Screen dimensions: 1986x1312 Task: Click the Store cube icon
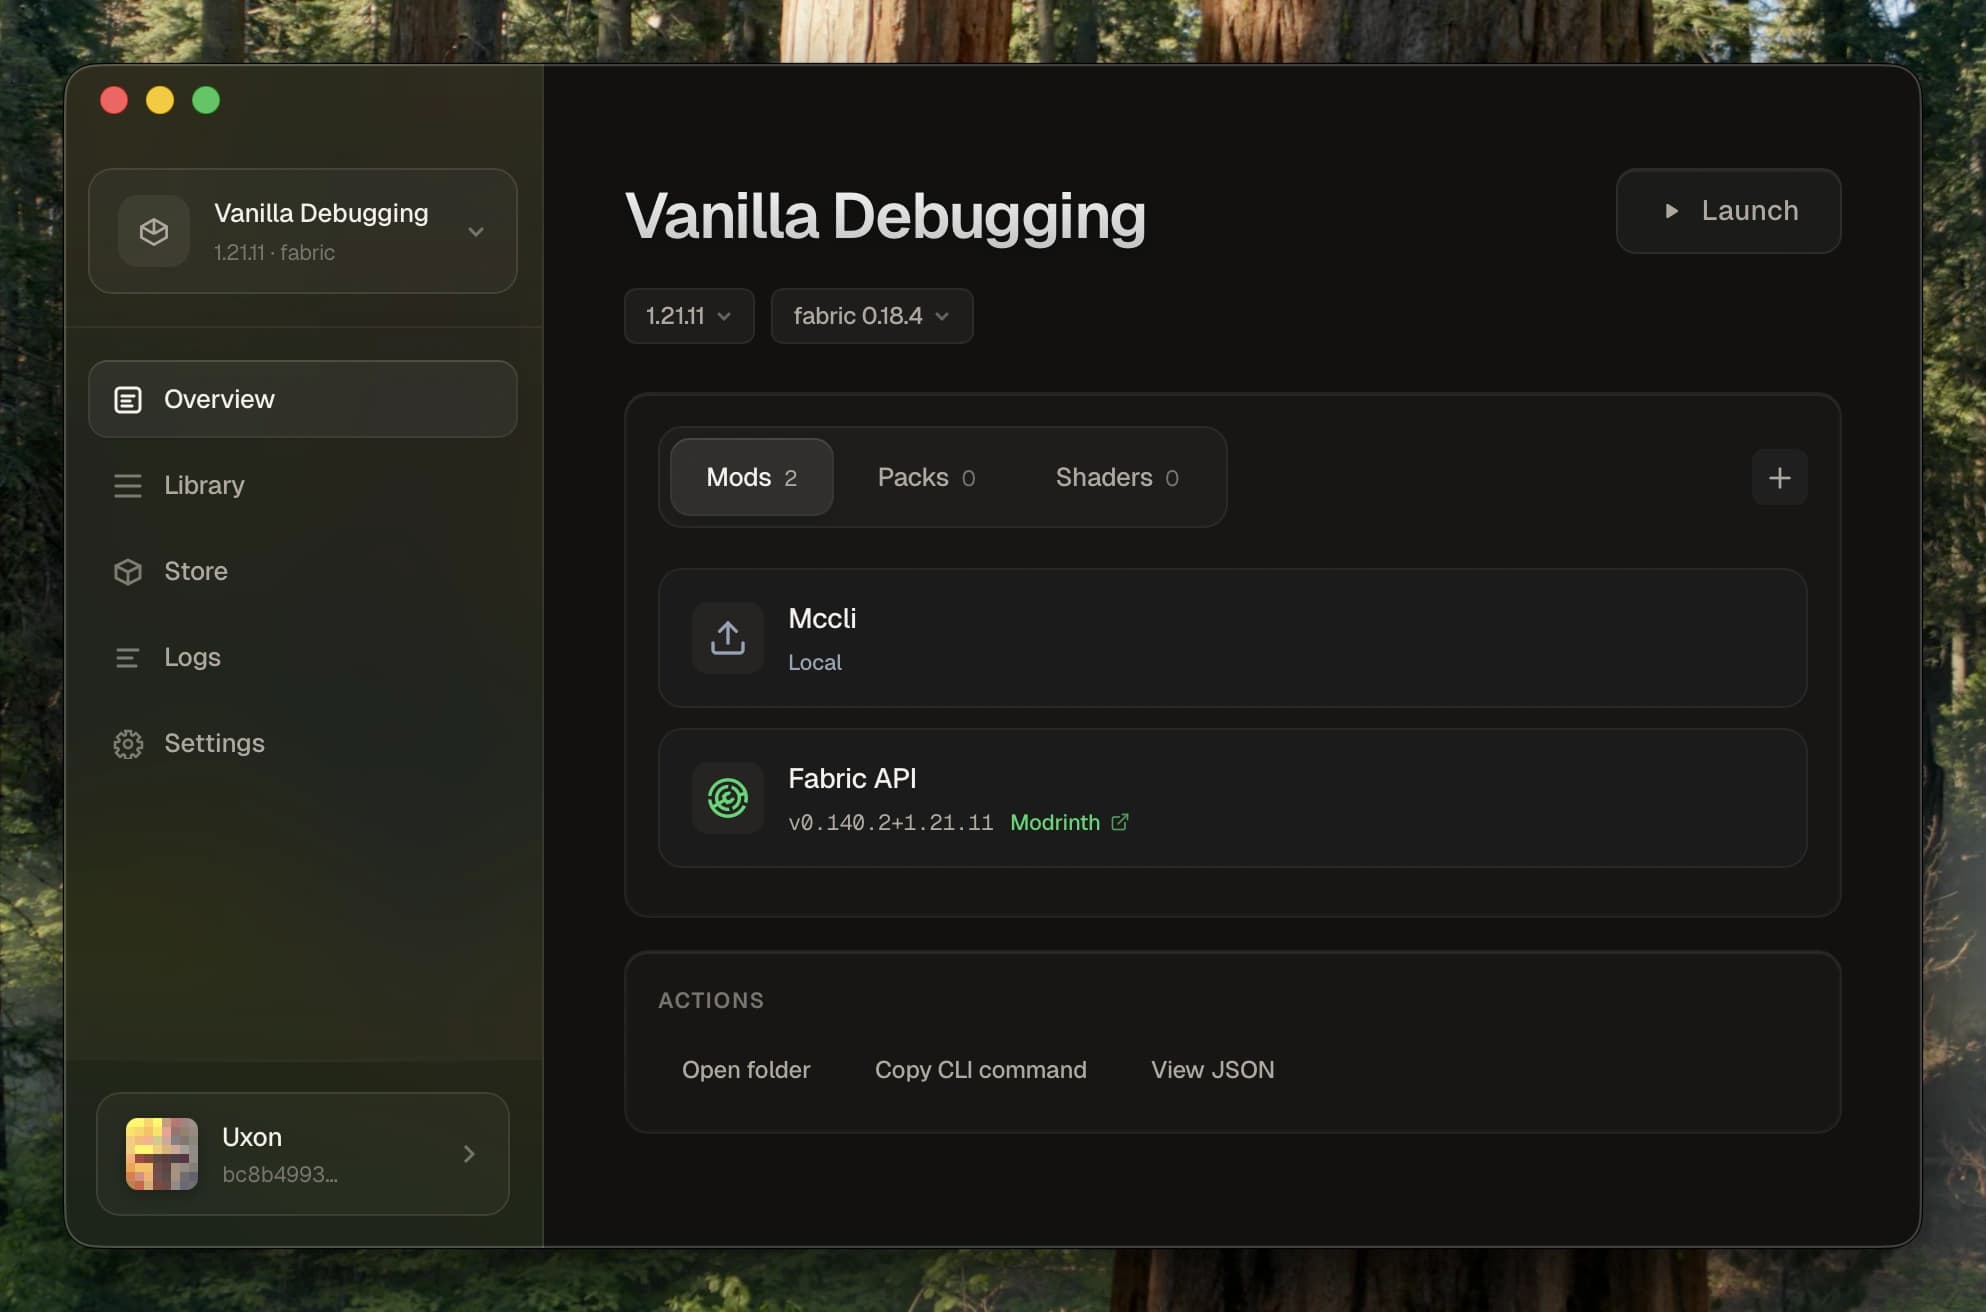click(x=128, y=571)
